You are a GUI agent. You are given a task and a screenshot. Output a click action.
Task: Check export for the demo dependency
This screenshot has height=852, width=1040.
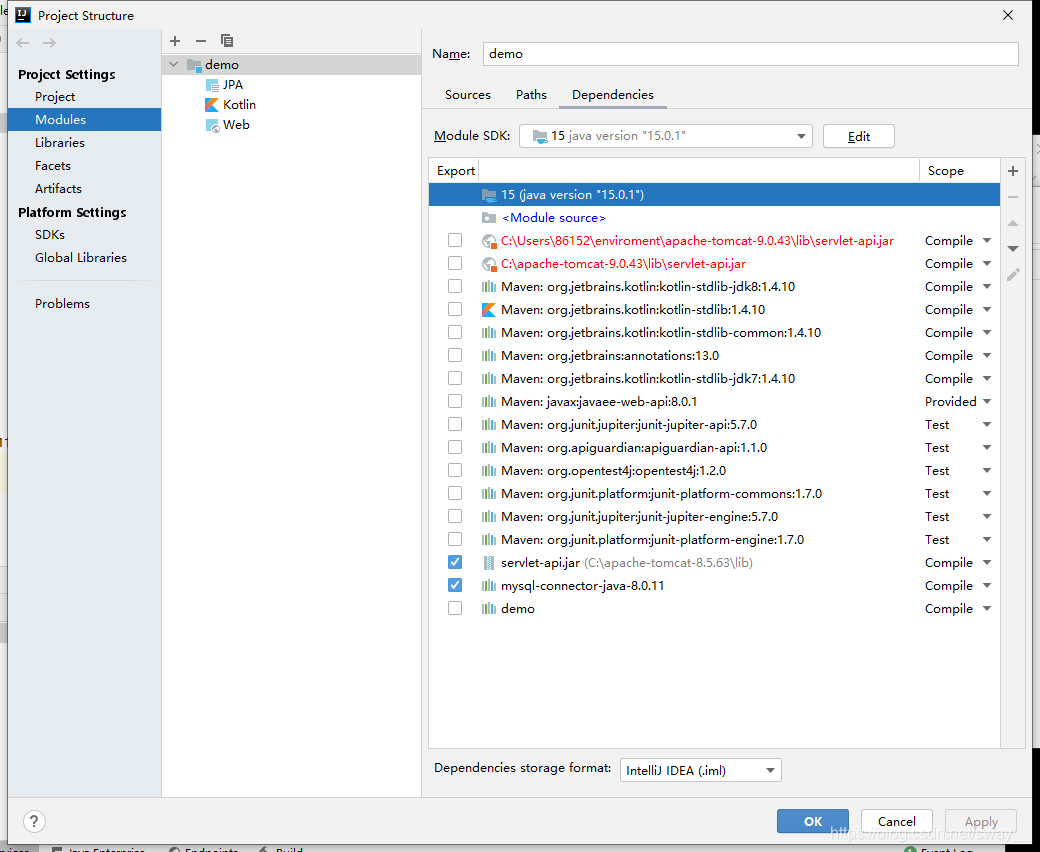click(455, 608)
